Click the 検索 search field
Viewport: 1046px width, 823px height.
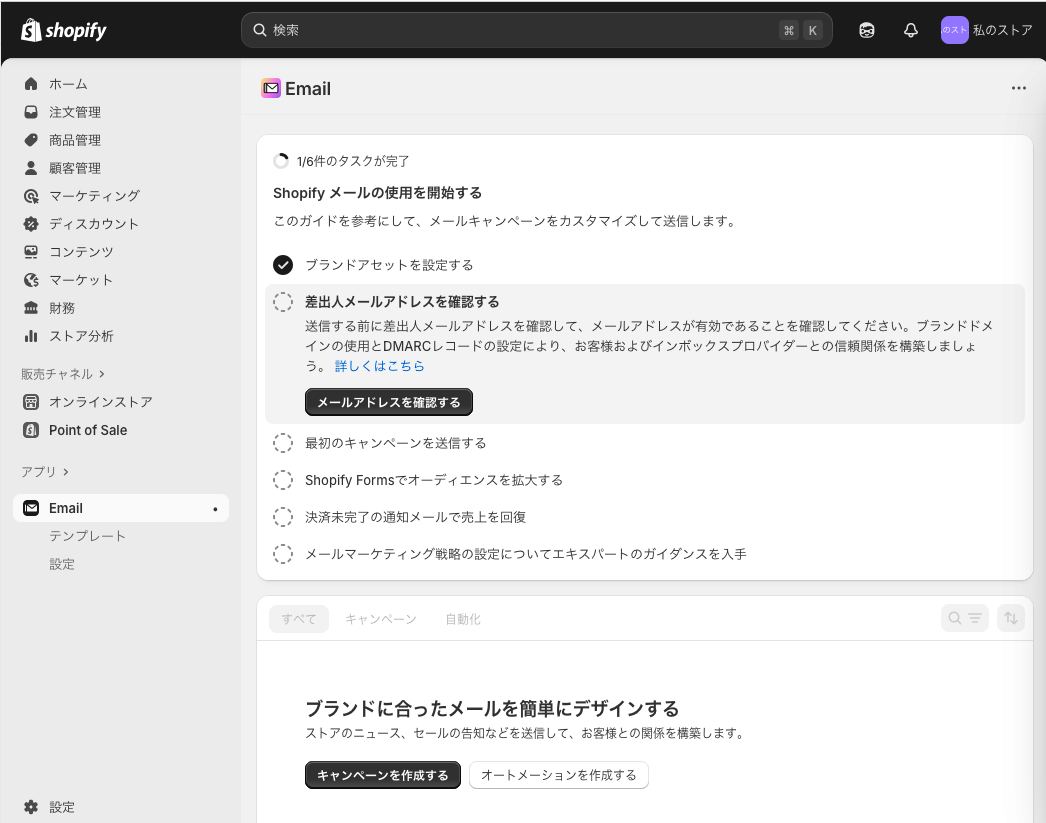pos(536,30)
